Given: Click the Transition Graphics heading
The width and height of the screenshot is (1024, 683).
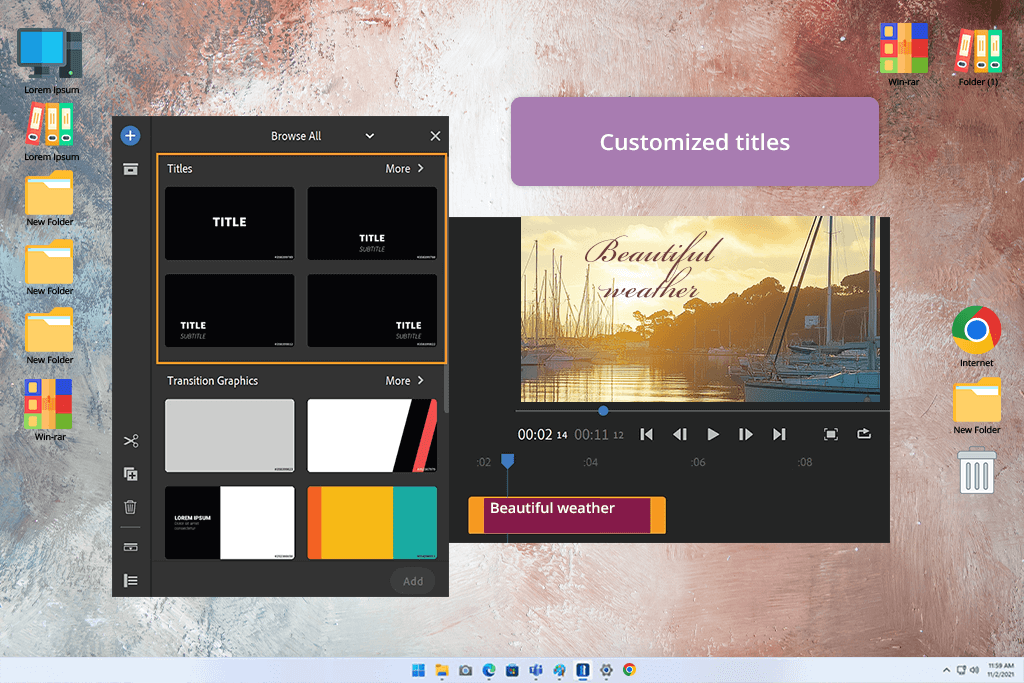Looking at the screenshot, I should 212,381.
